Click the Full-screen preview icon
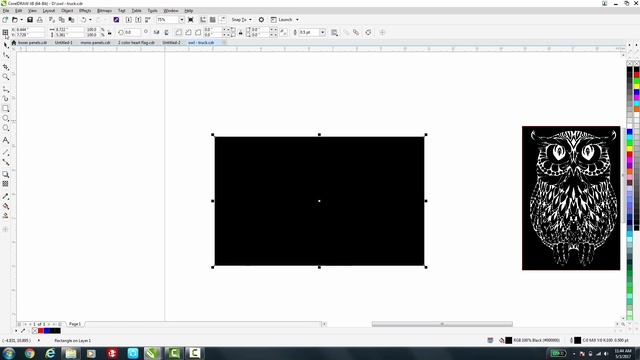Screen dimensions: 640x360 191,20
